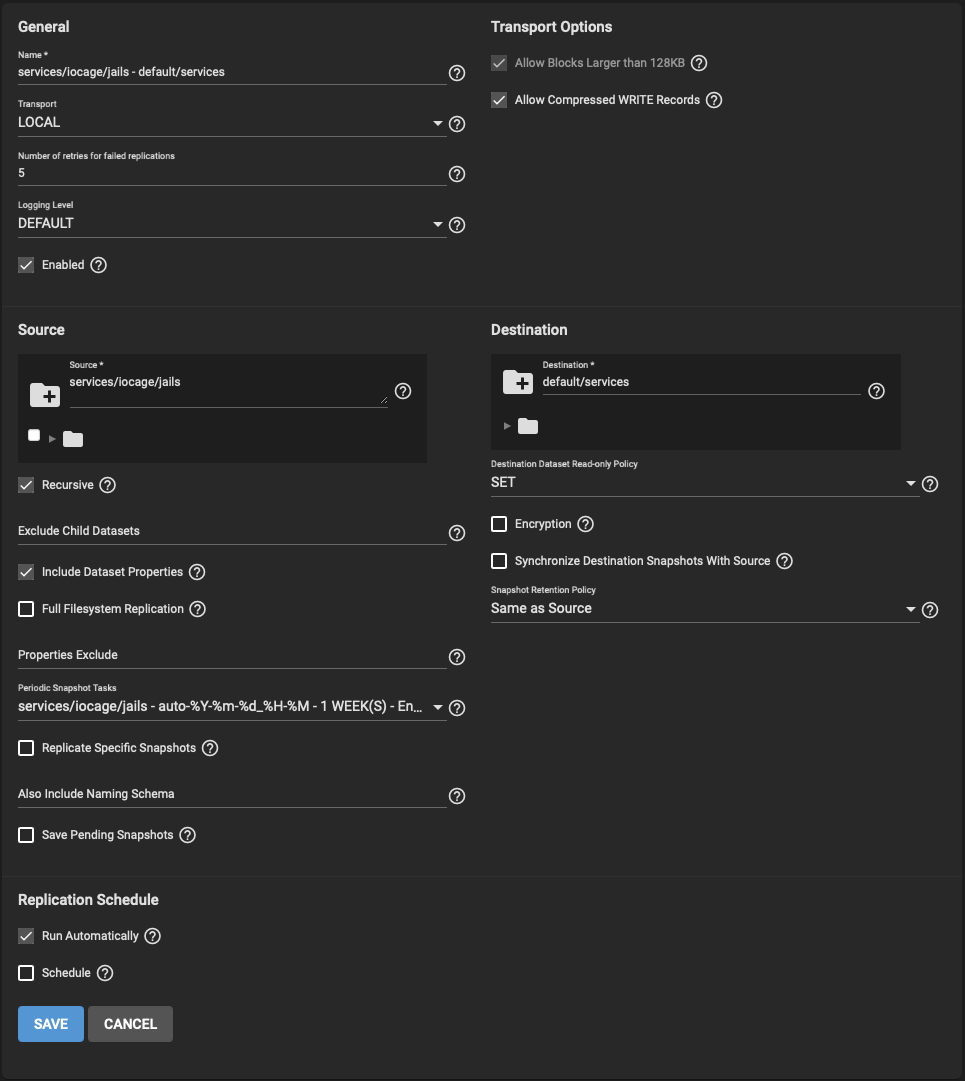Open Destination Dataset Read-only Policy dropdown
965x1081 pixels.
704,483
